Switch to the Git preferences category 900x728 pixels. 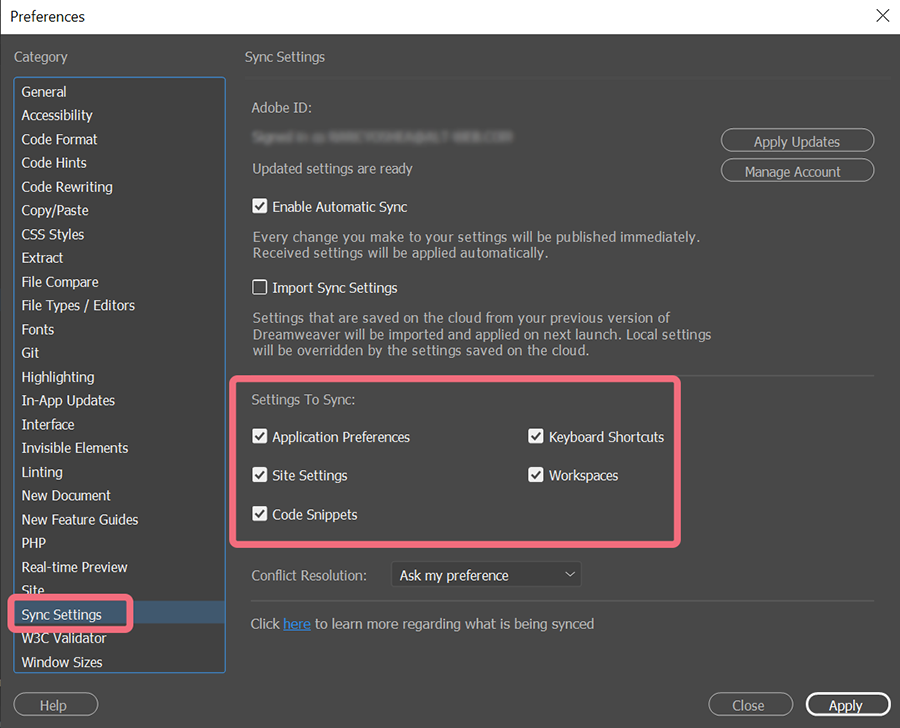click(31, 353)
